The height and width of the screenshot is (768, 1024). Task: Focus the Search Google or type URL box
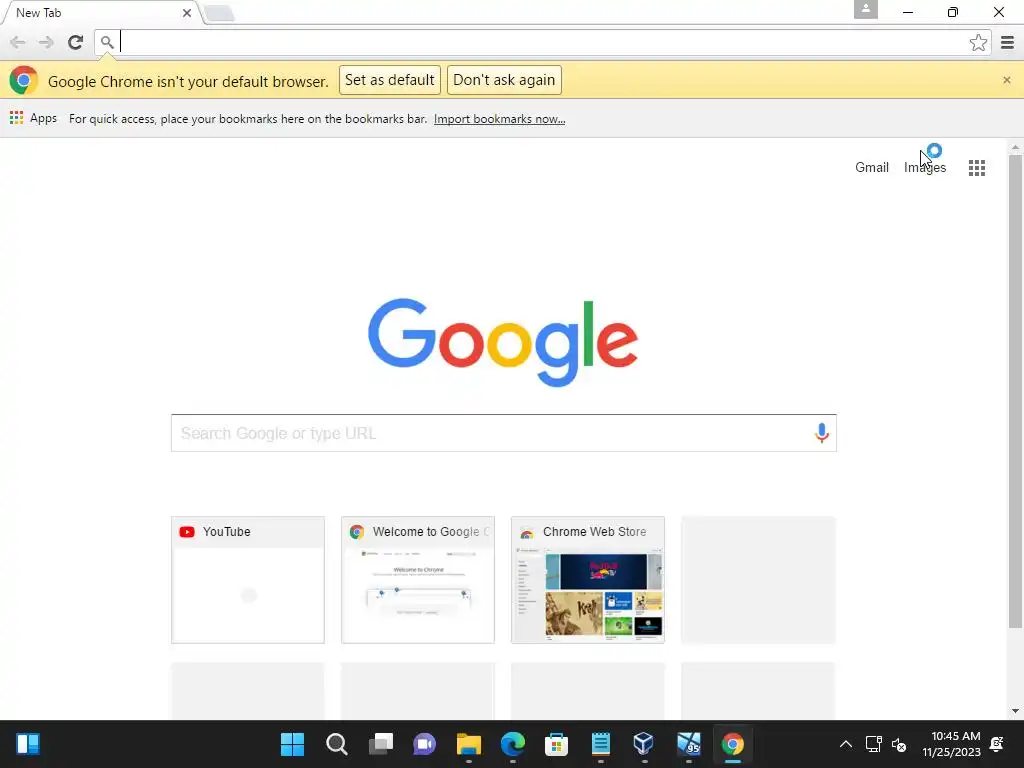coord(504,433)
